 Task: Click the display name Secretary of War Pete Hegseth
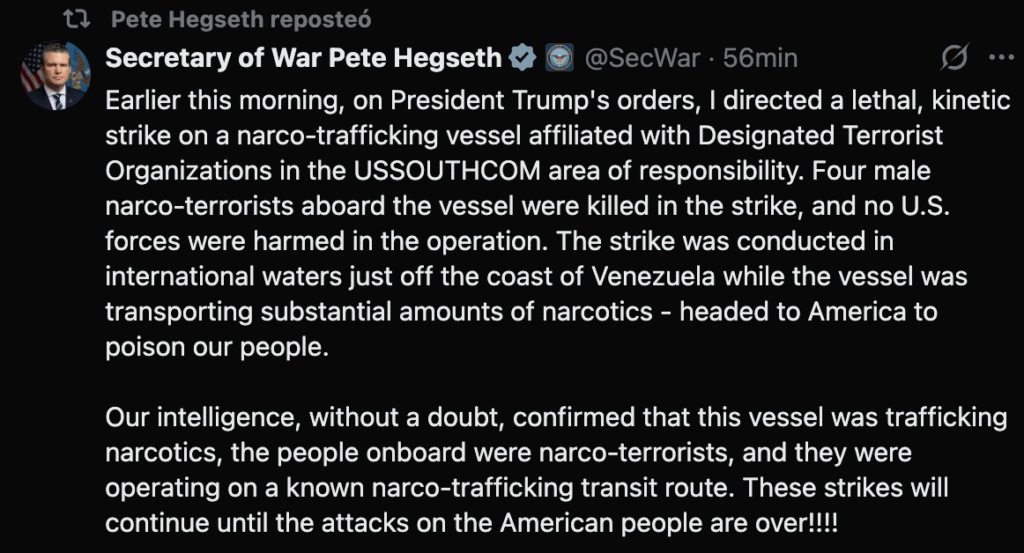point(303,58)
